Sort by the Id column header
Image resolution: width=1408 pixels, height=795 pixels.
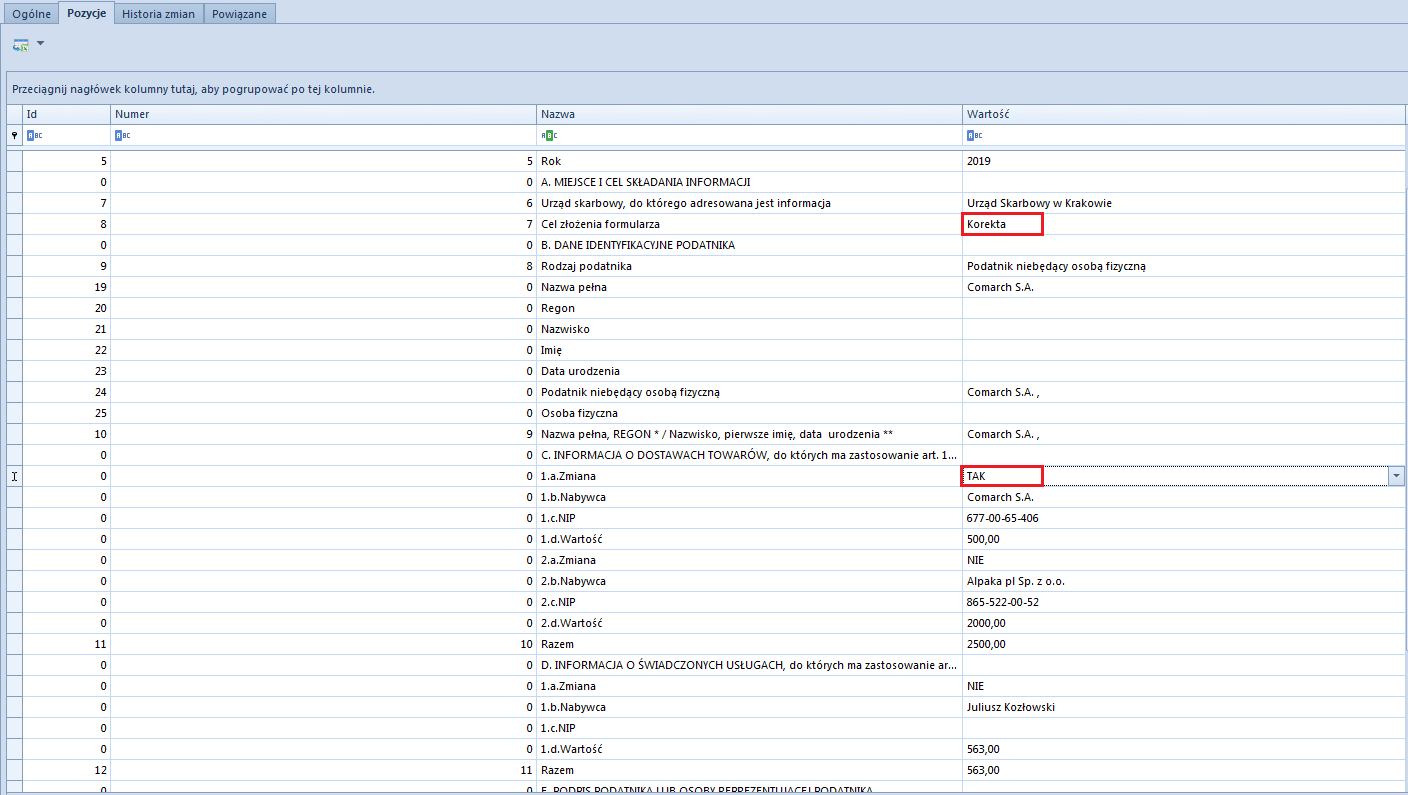[x=66, y=114]
